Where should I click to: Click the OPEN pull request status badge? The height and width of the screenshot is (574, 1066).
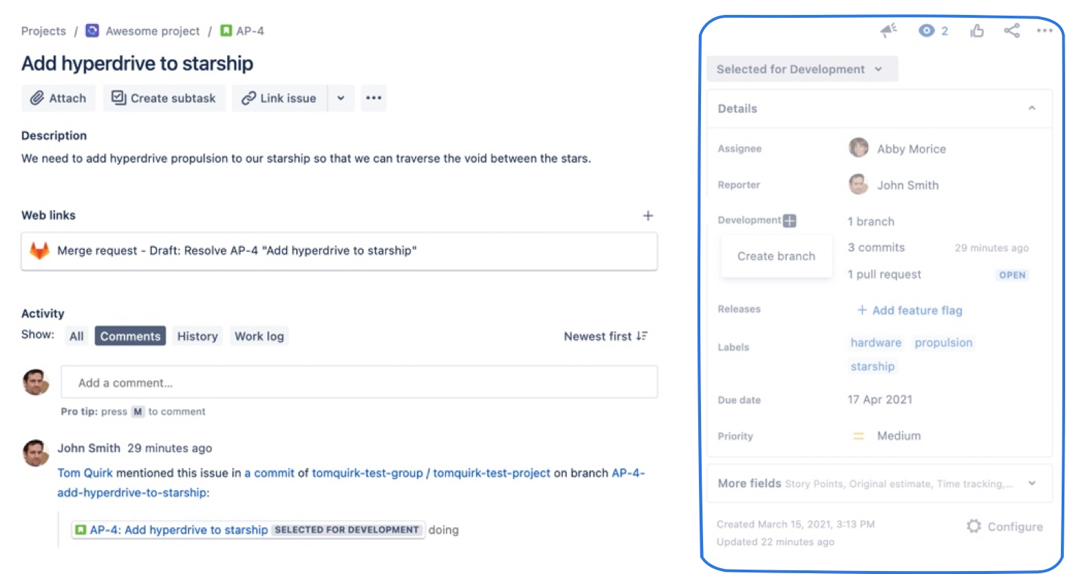1012,275
